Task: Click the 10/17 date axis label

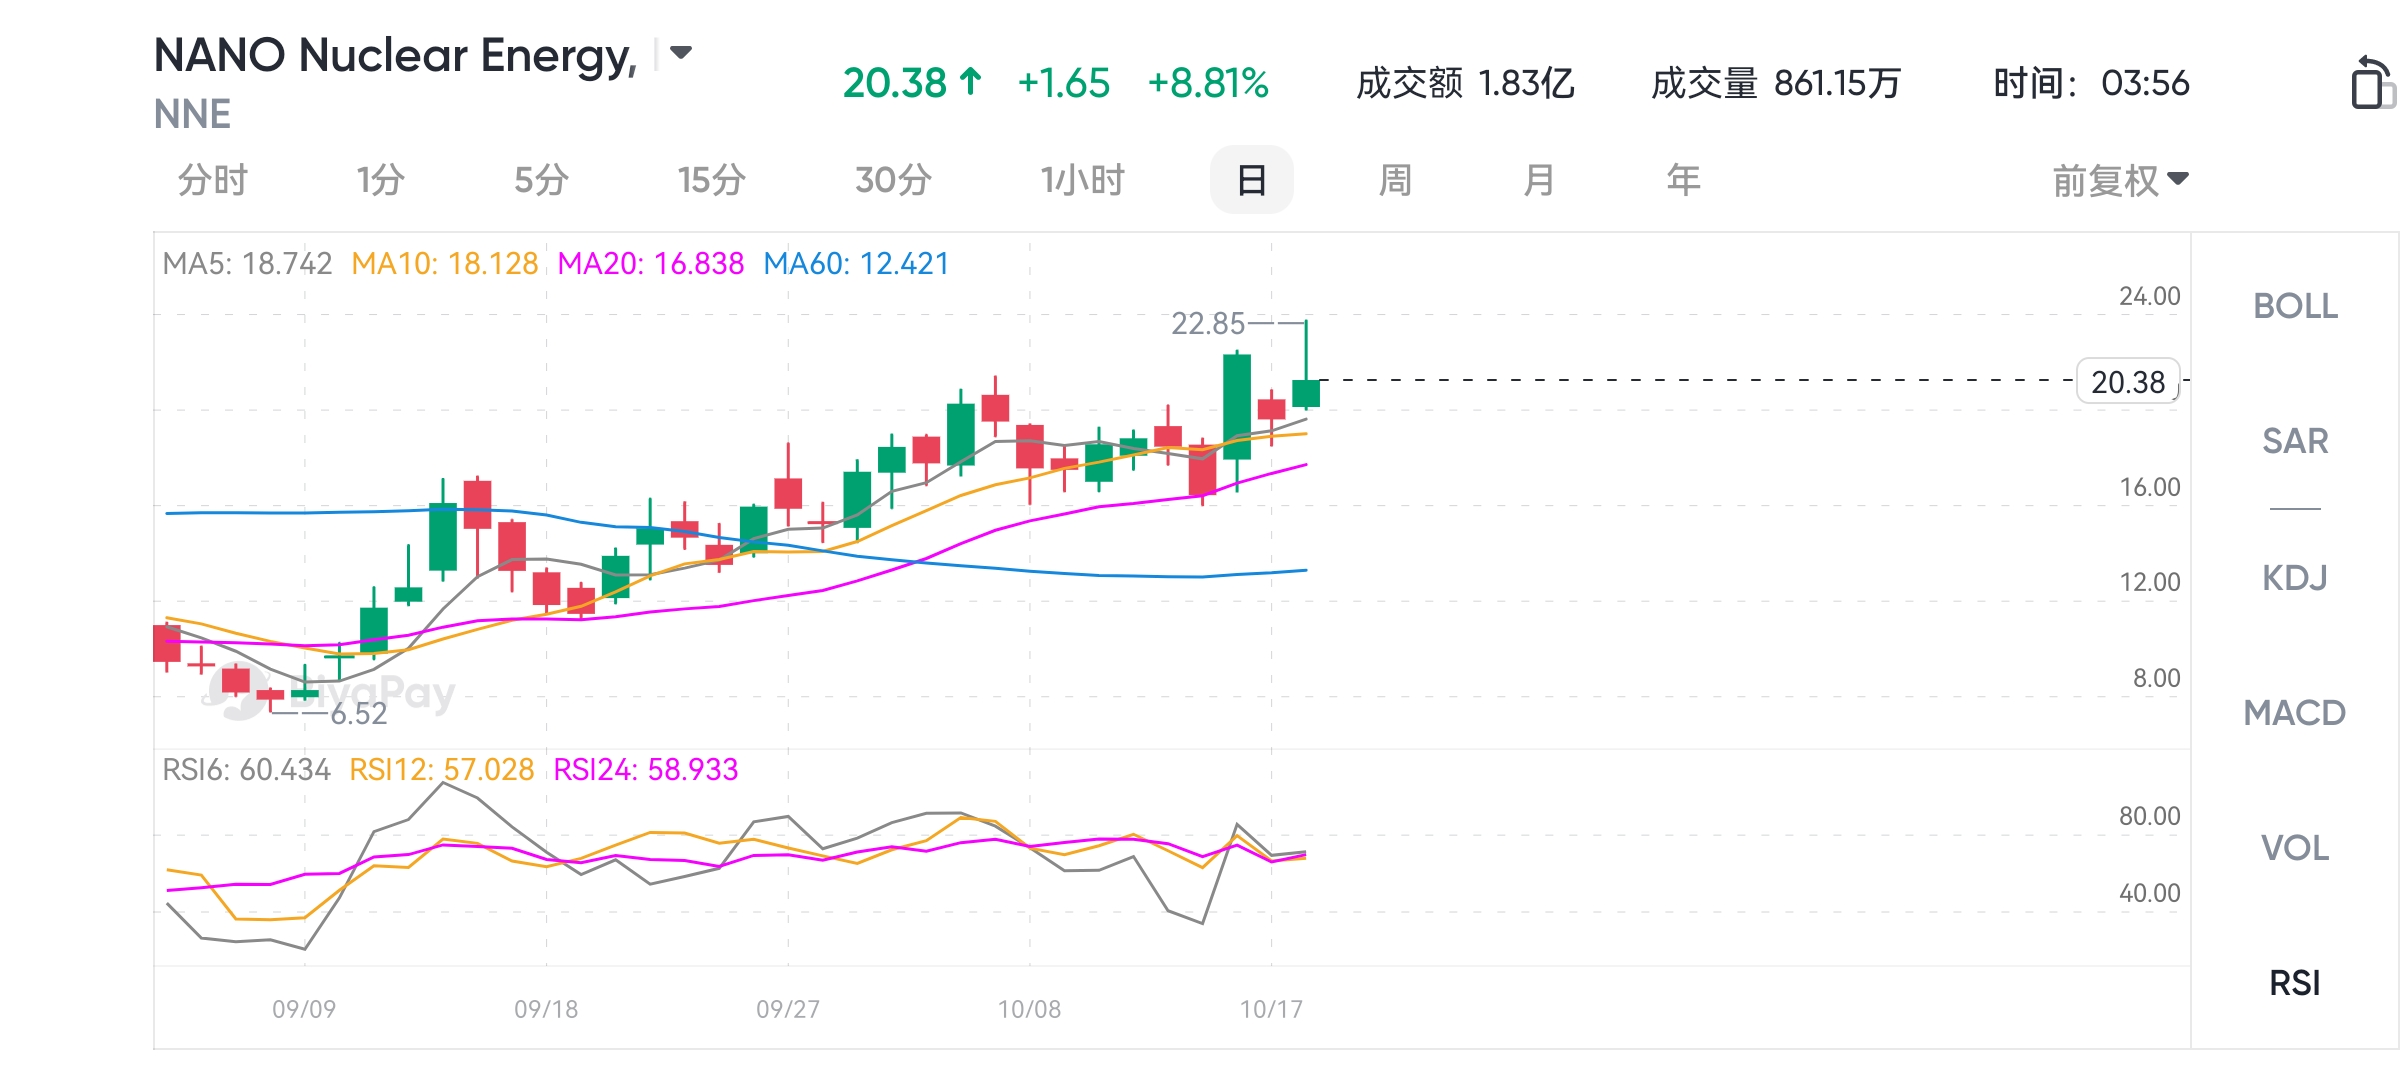Action: pos(1271,1009)
